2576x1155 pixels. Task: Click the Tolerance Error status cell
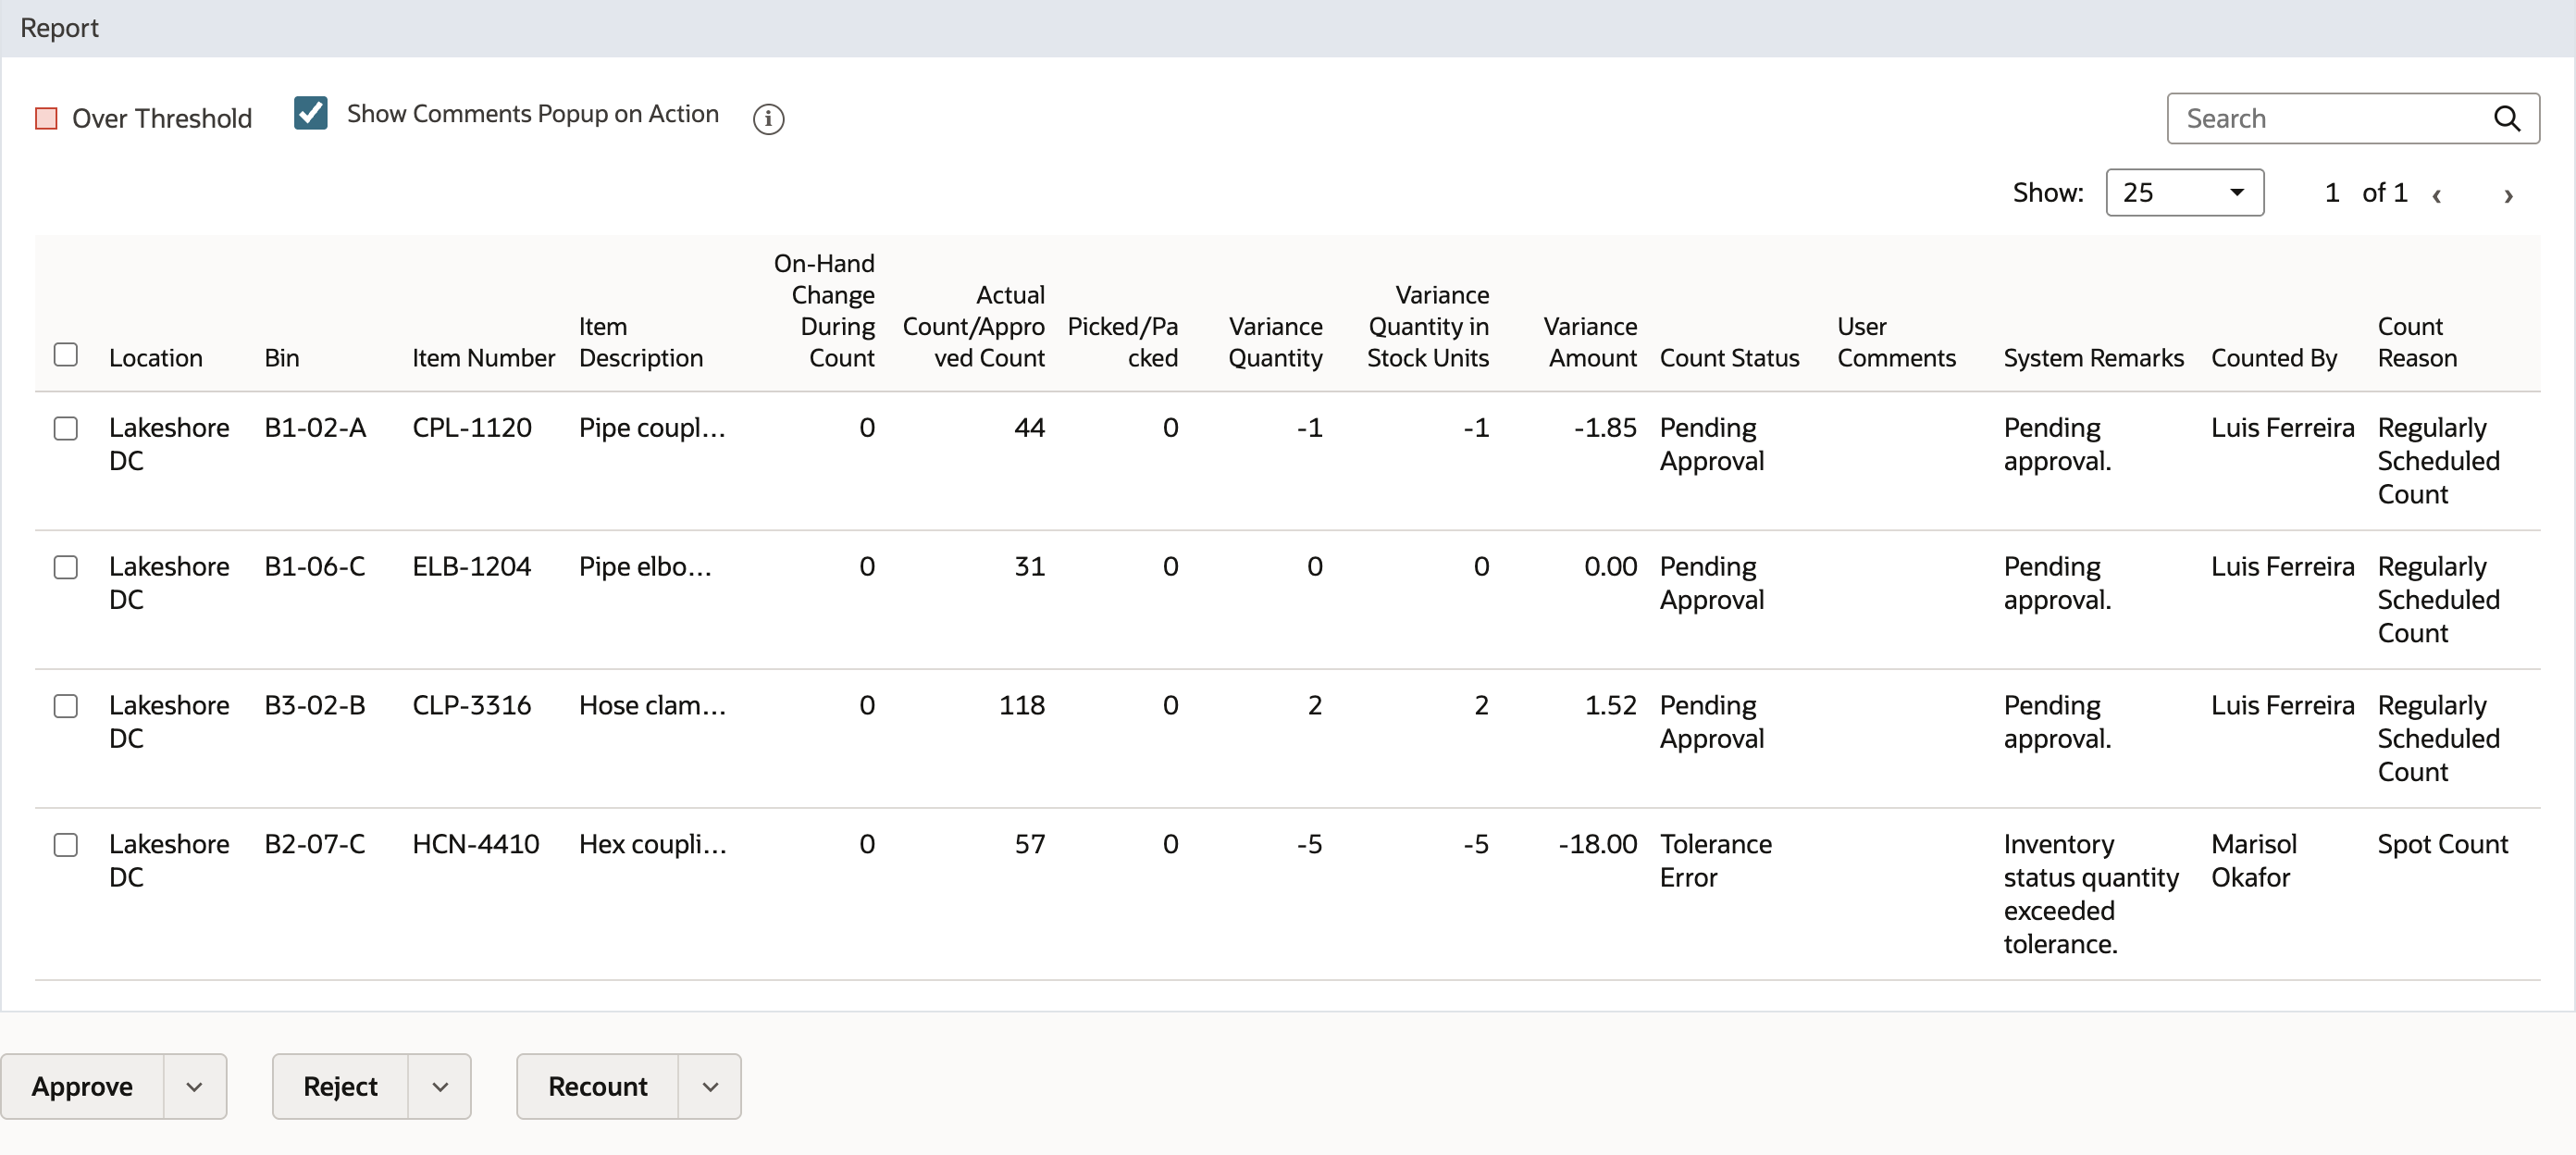(x=1716, y=861)
